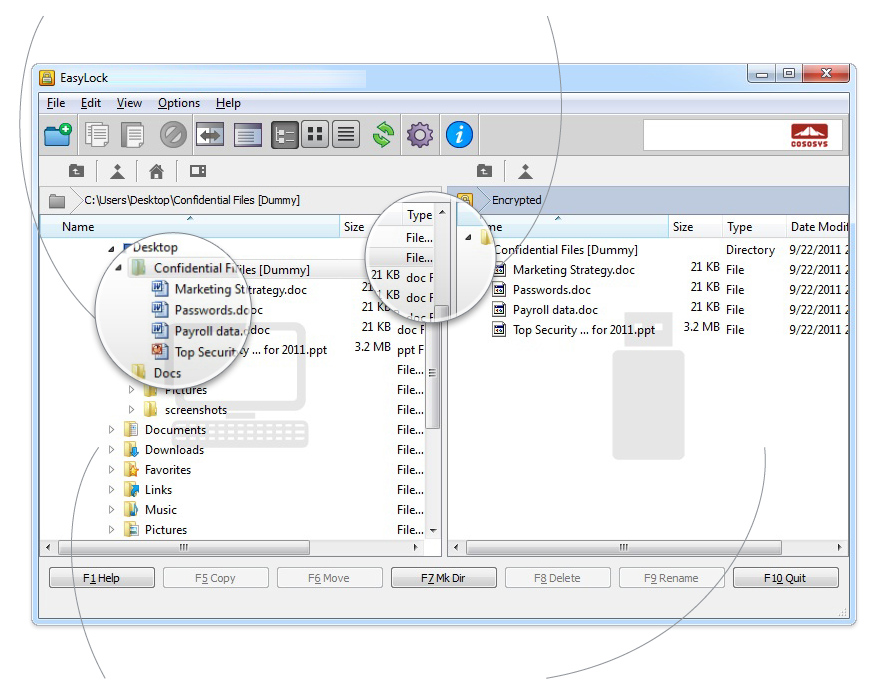Click the F10 Quit button
Image resolution: width=880 pixels, height=700 pixels.
(785, 578)
